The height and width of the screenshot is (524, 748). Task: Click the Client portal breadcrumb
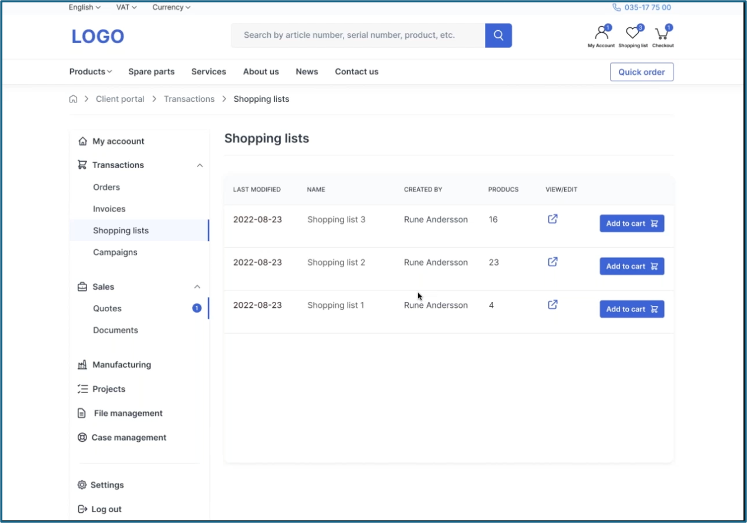click(x=120, y=99)
